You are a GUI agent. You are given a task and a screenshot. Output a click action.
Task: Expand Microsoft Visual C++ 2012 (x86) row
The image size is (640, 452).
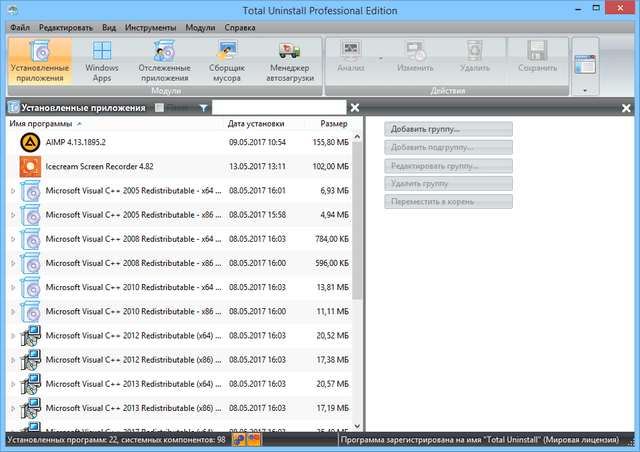pos(13,360)
